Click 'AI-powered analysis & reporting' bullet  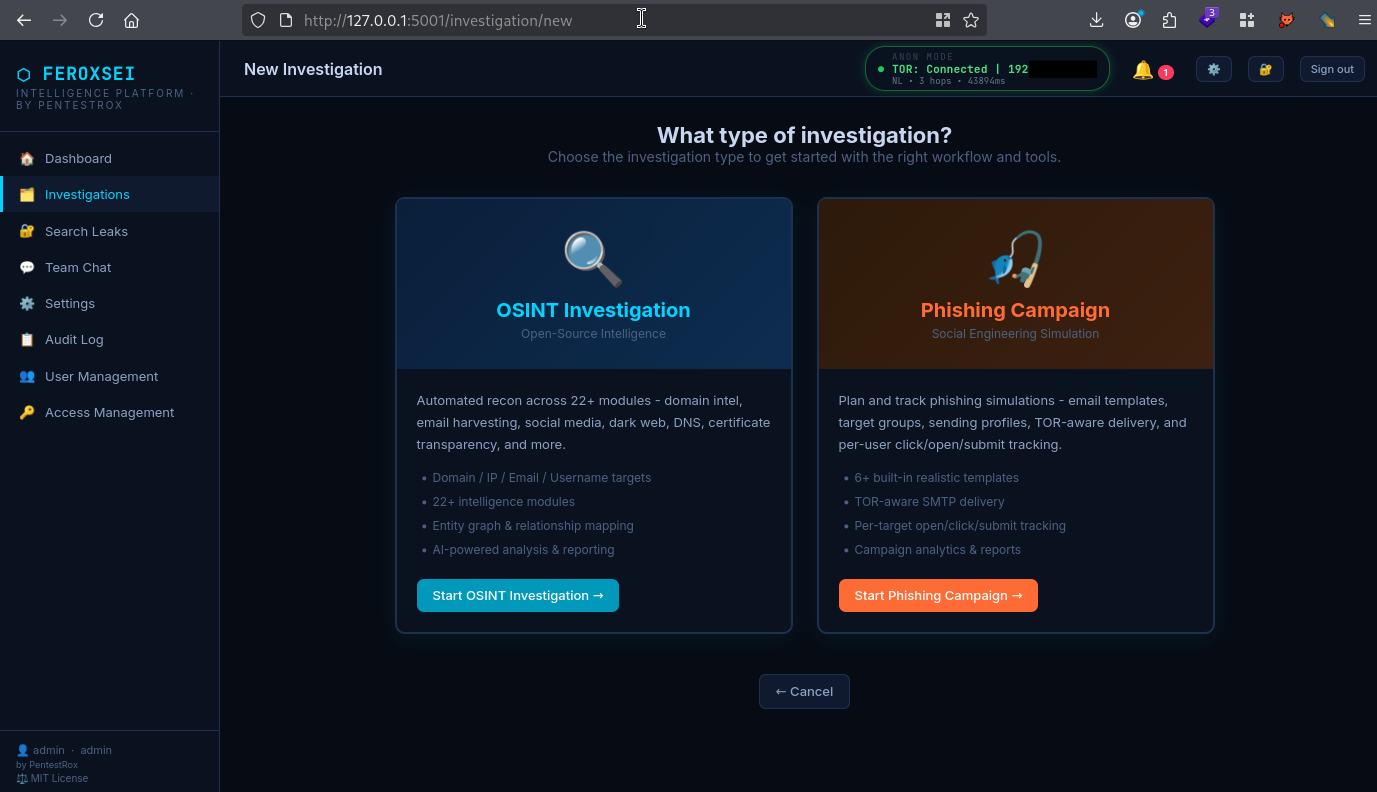point(523,550)
